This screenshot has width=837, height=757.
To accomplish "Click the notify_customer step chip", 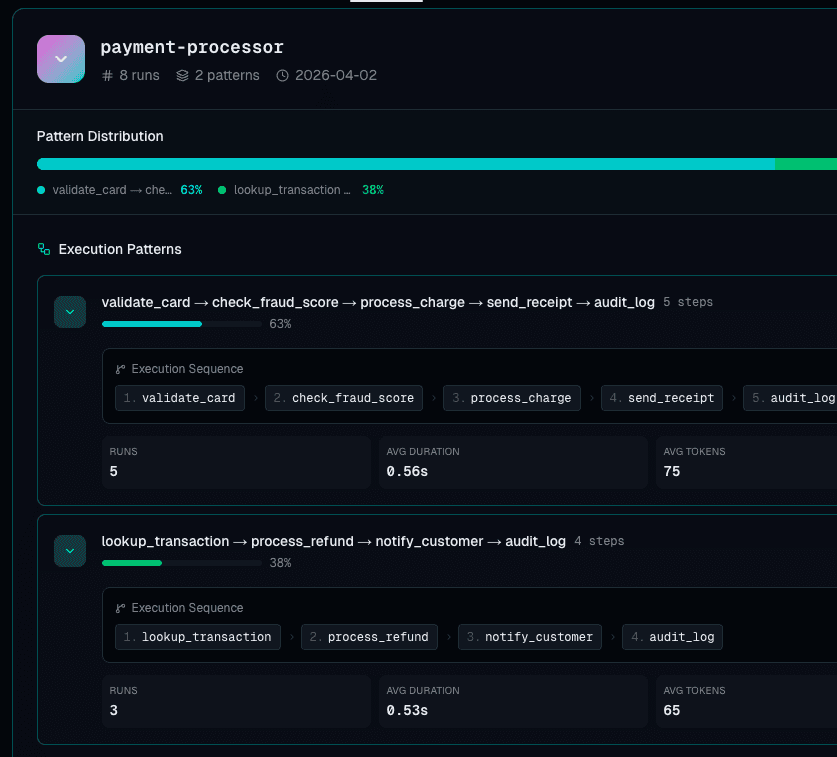I will click(529, 637).
